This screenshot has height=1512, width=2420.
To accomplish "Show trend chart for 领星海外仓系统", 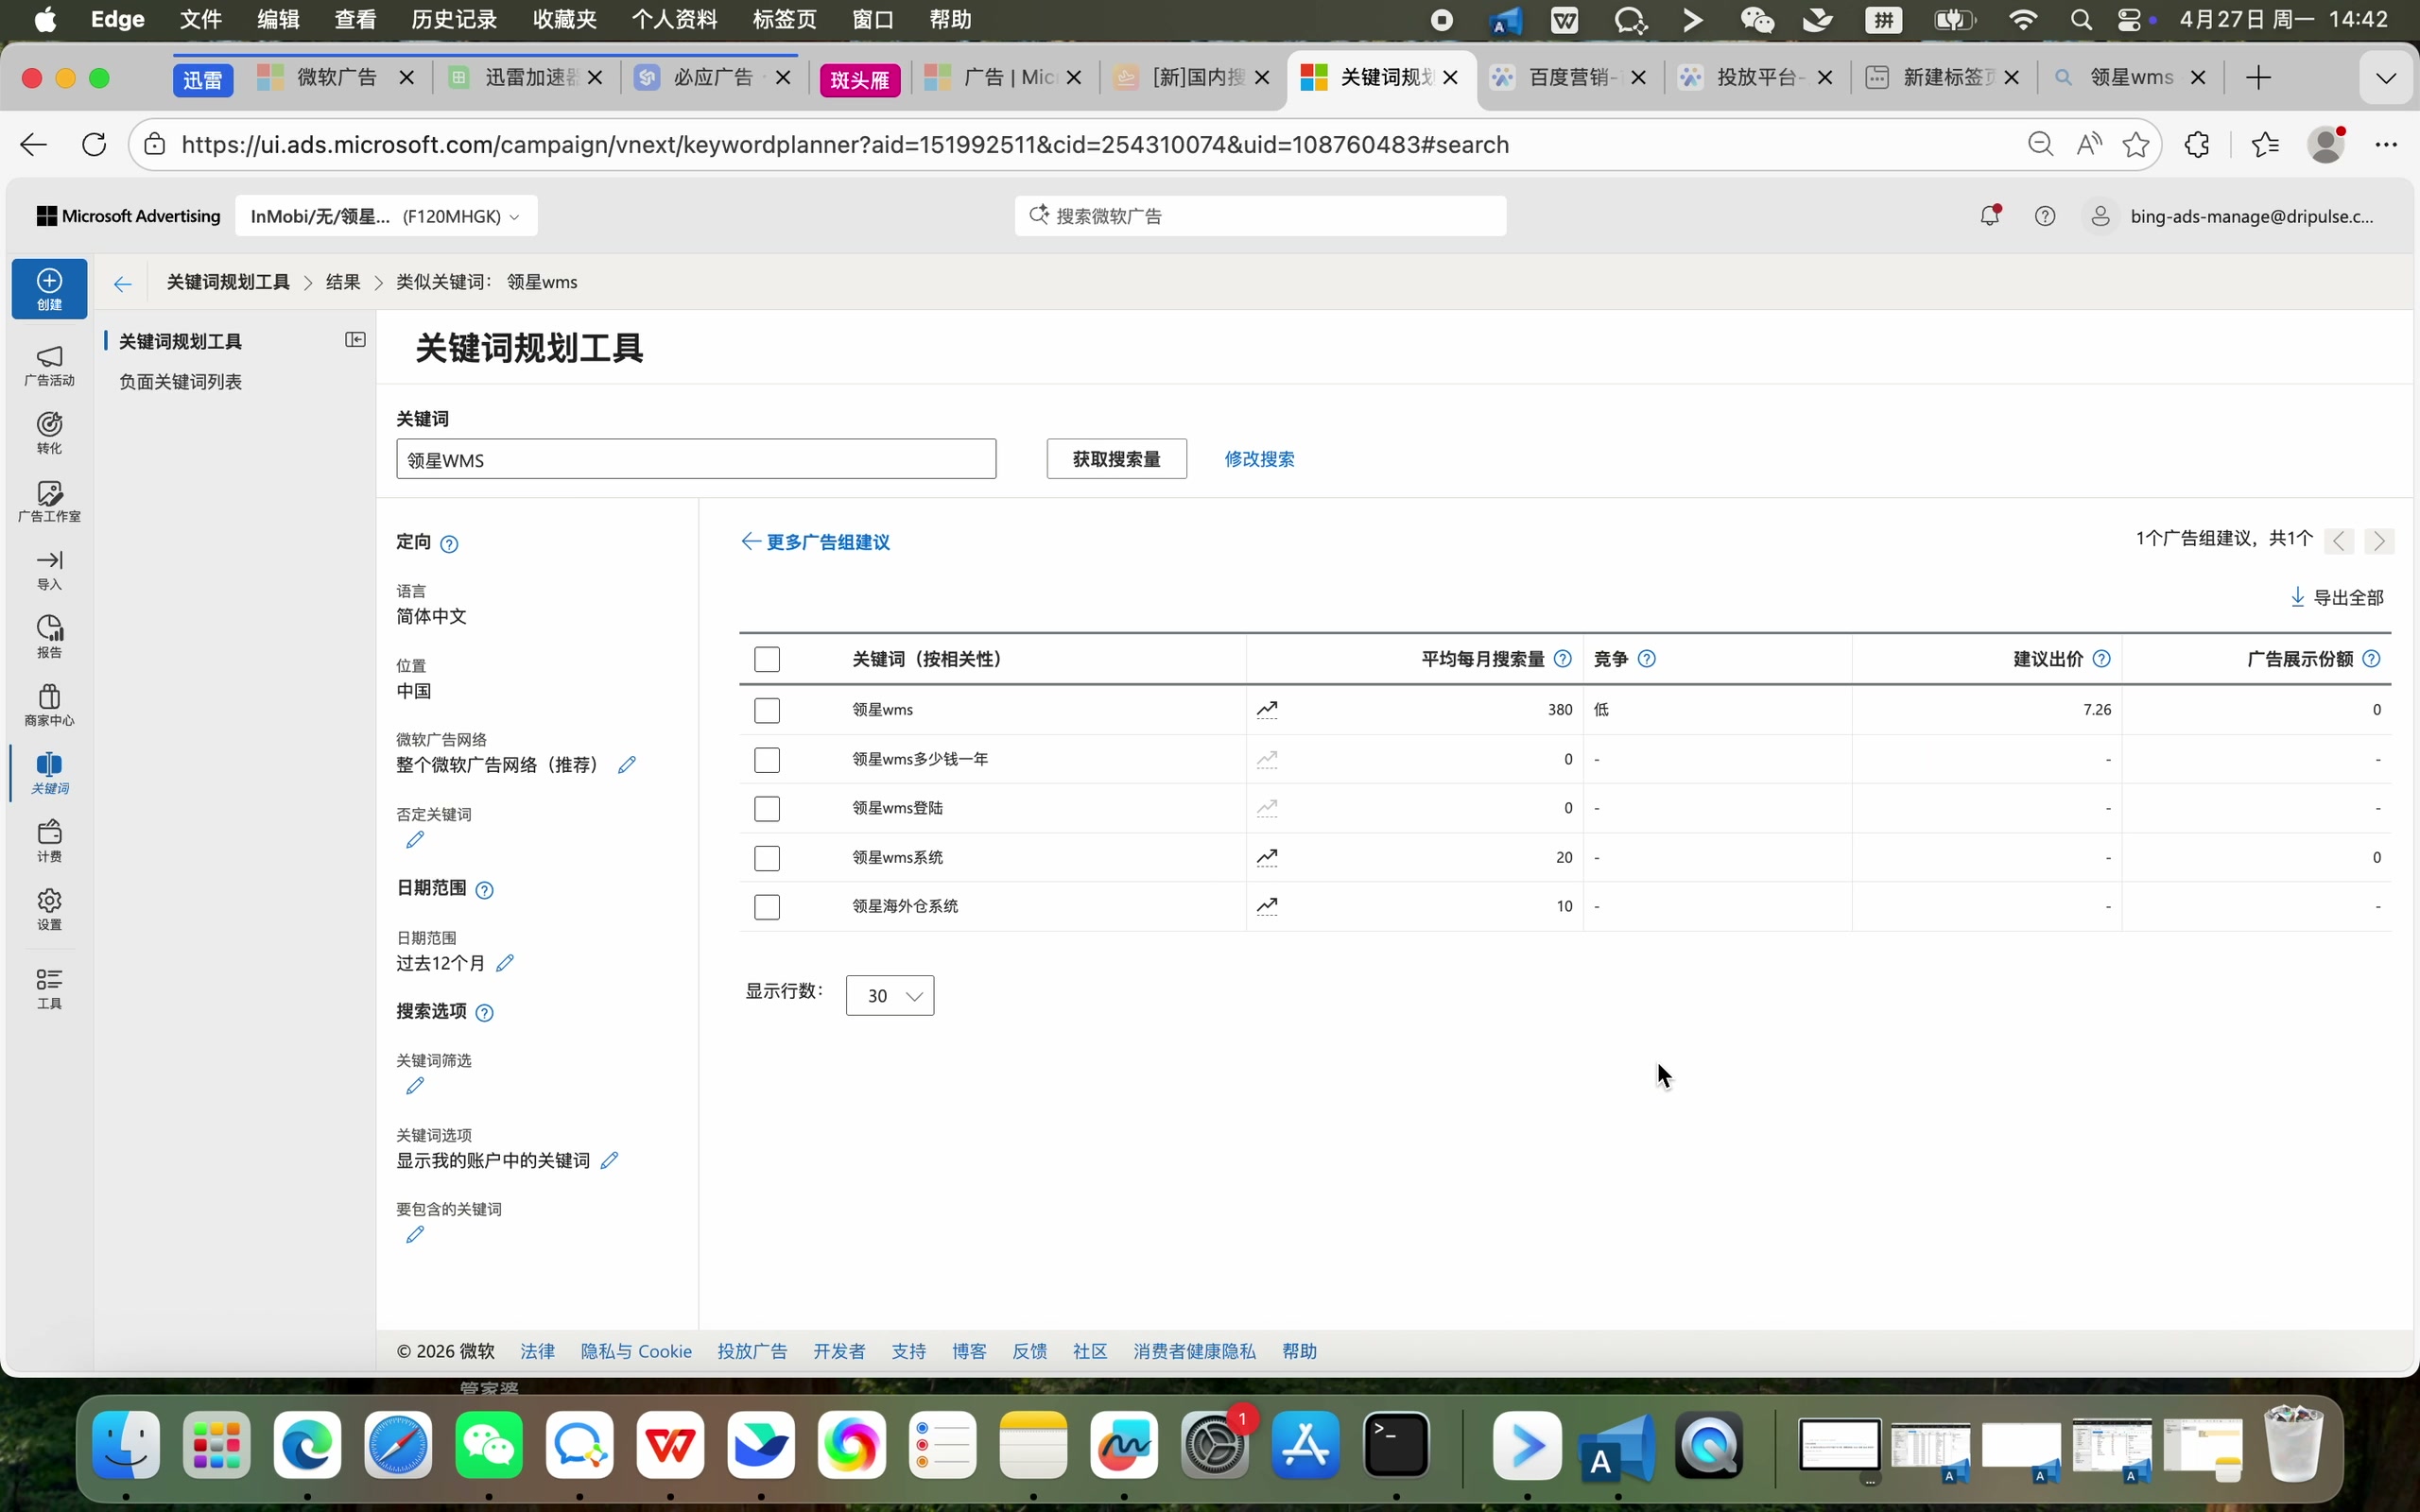I will pos(1267,906).
